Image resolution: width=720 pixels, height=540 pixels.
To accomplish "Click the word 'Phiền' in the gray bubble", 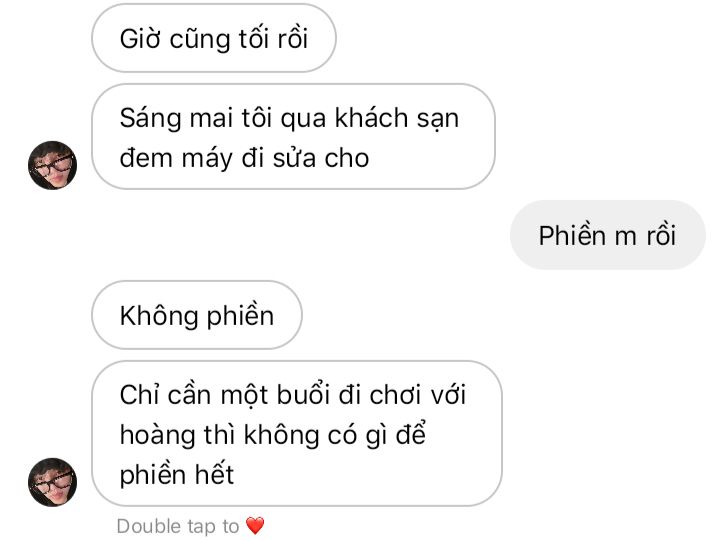I will click(572, 236).
